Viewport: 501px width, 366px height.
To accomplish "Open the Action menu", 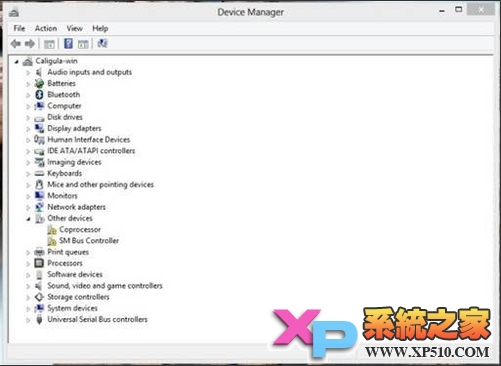I will click(x=46, y=28).
